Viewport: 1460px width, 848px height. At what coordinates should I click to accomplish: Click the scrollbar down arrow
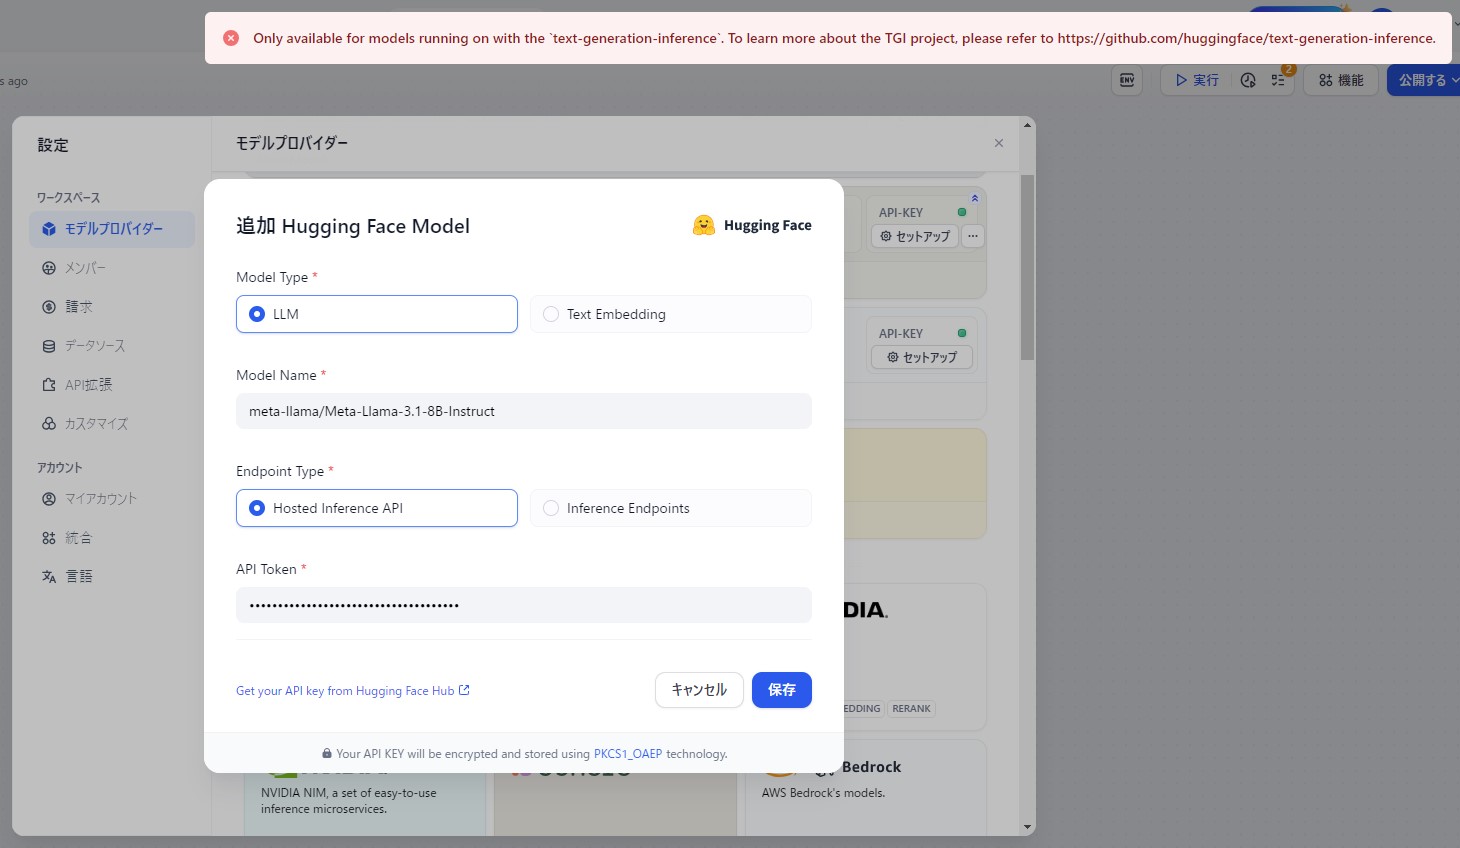point(1027,828)
